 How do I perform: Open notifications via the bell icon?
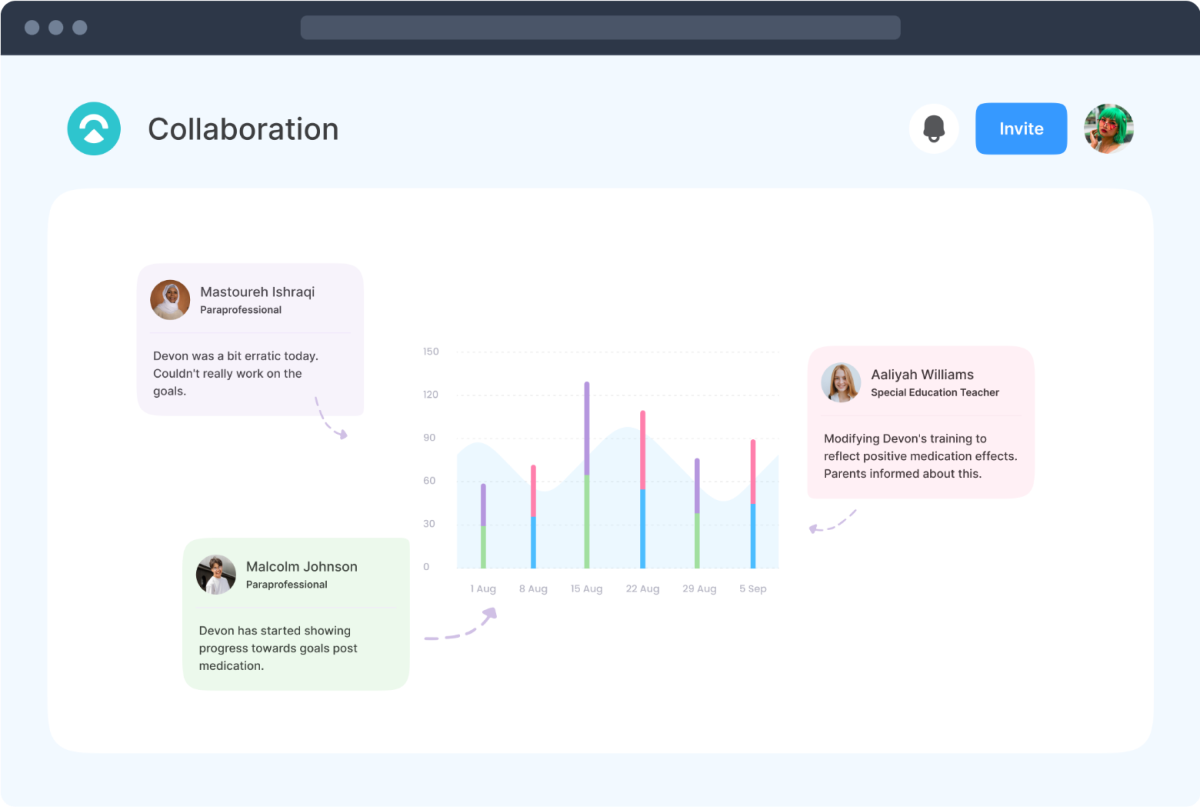[934, 129]
